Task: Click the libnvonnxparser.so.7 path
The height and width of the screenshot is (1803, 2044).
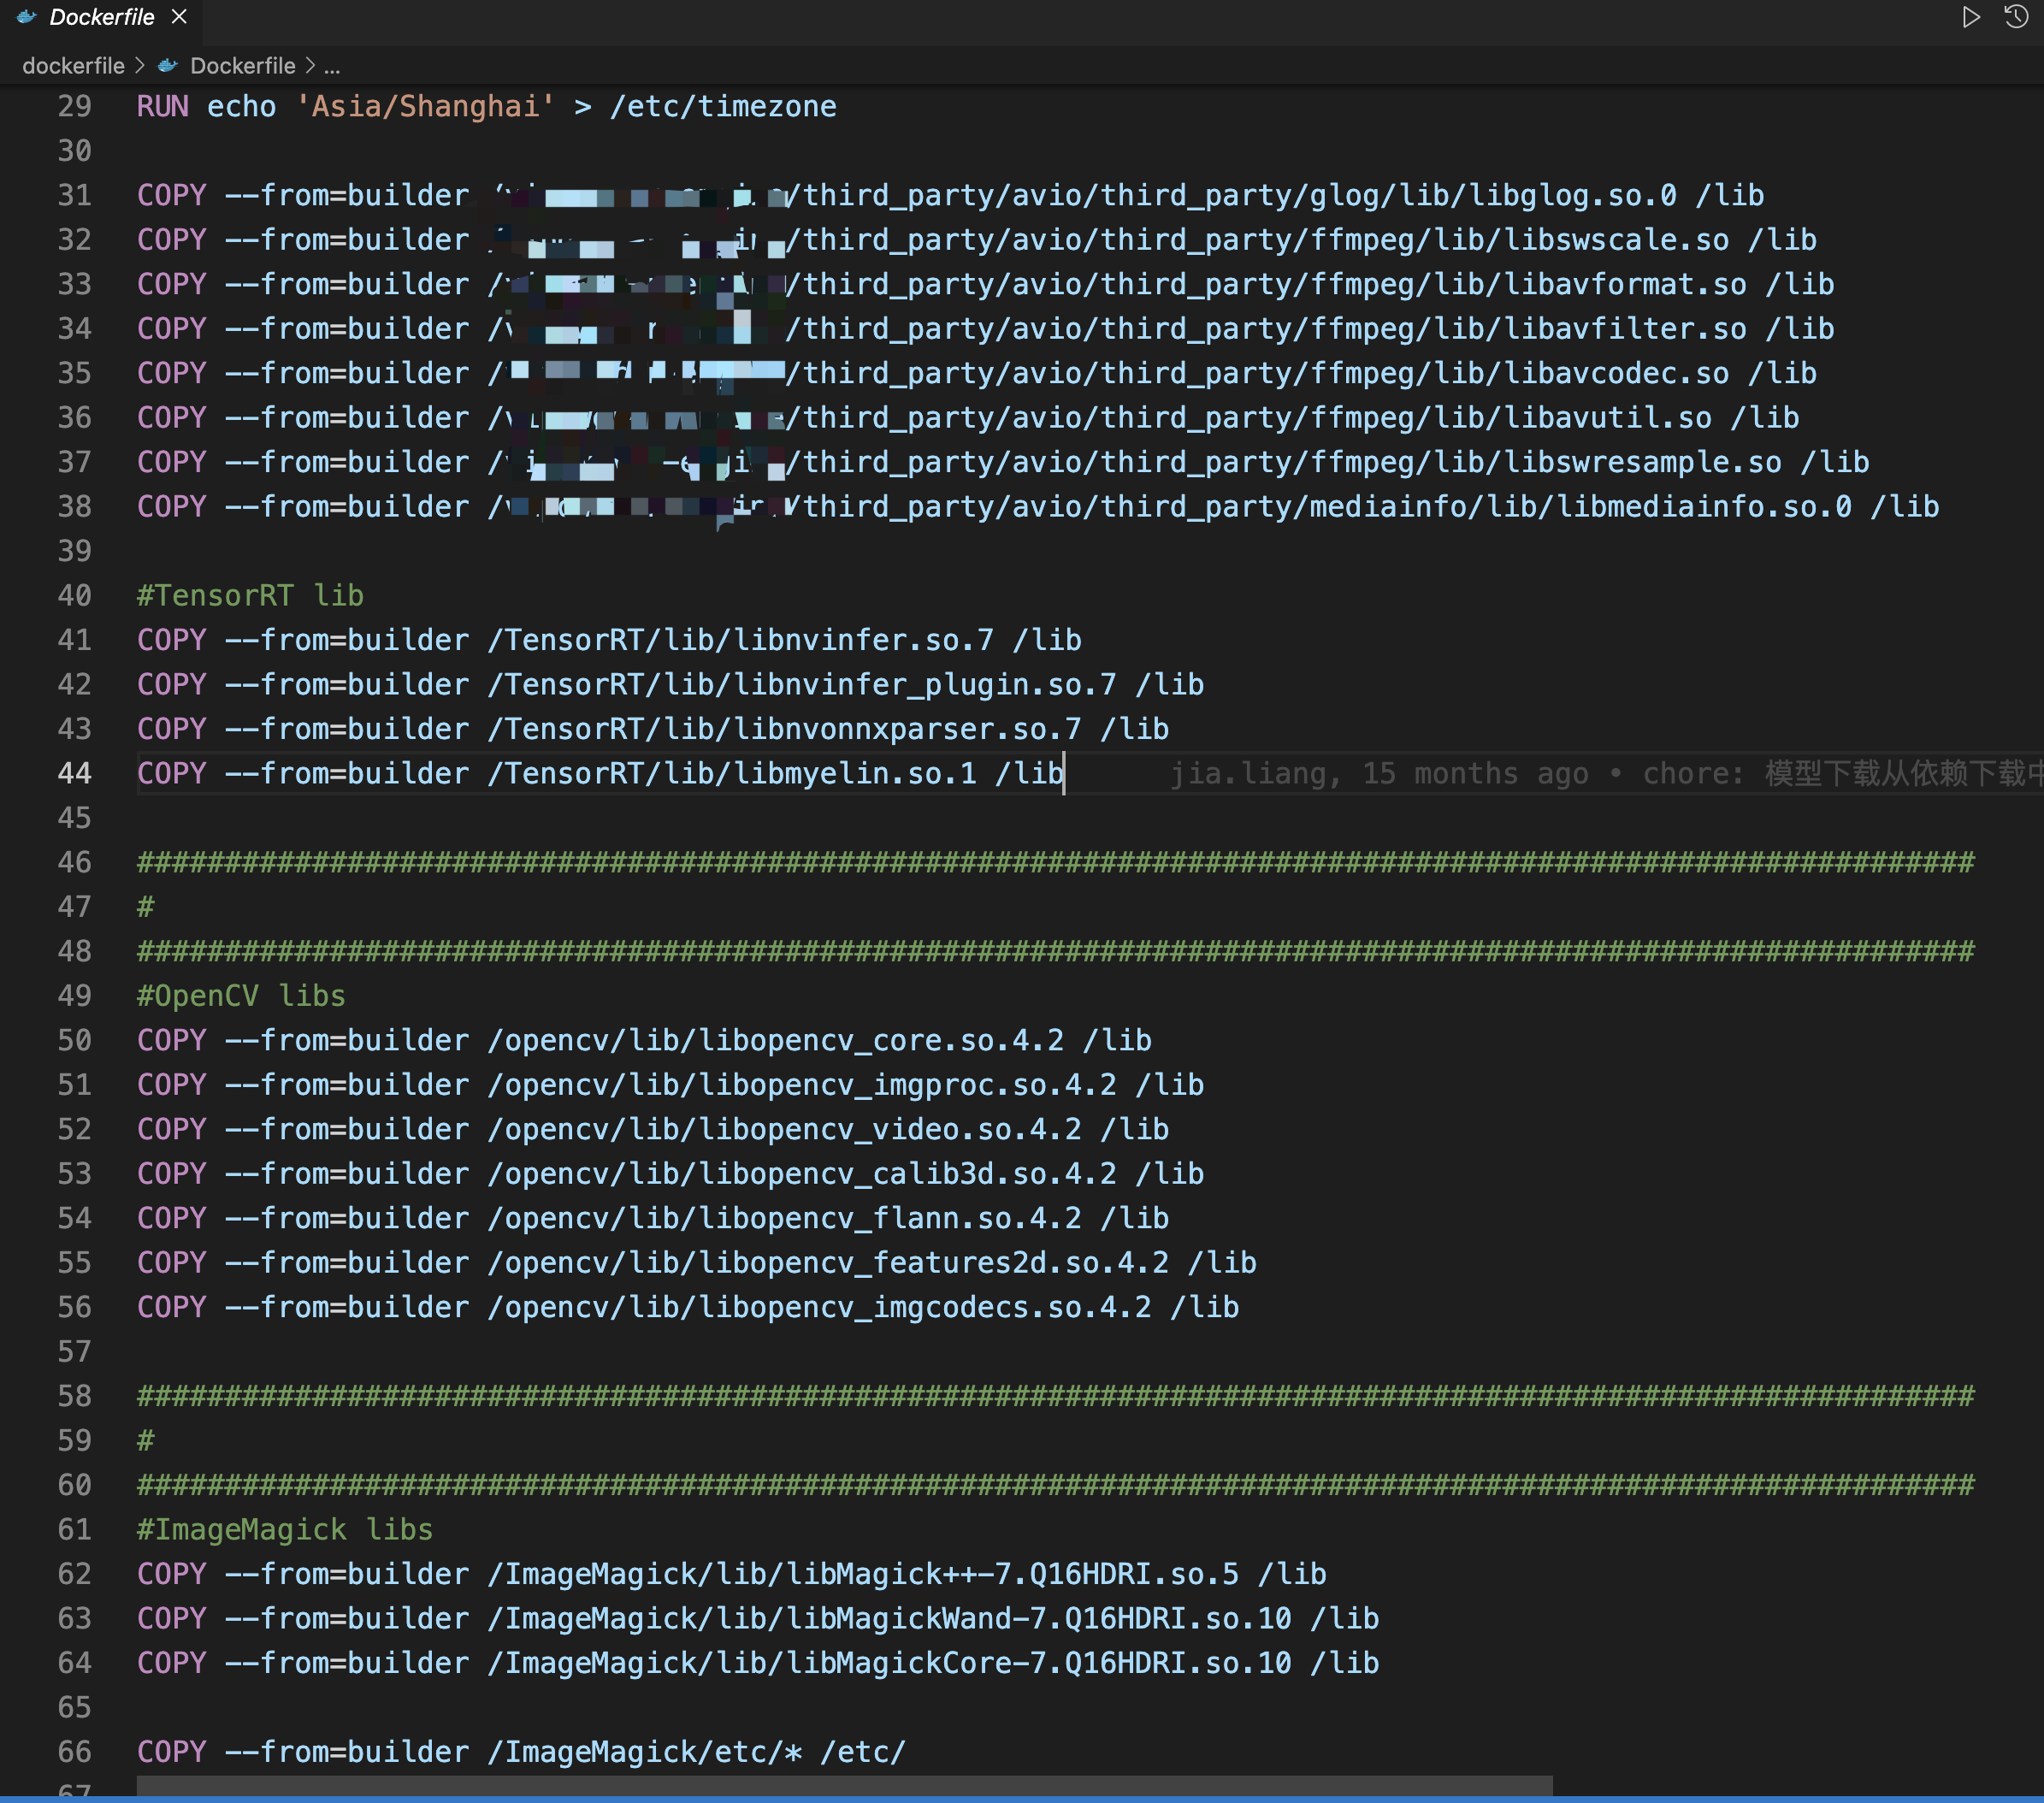Action: click(x=784, y=729)
